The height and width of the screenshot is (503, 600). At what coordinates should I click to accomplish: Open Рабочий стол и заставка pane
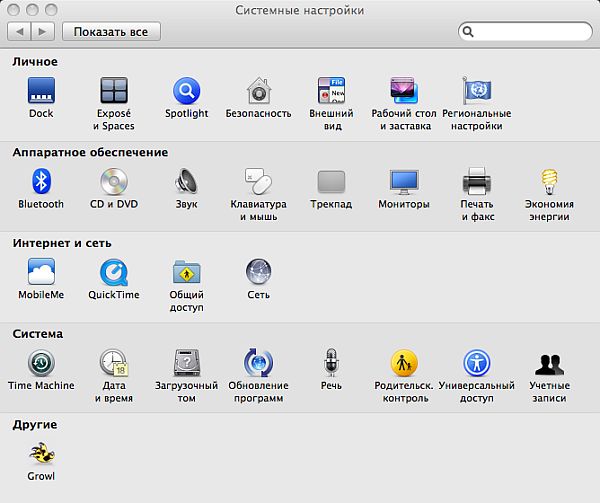pyautogui.click(x=404, y=91)
